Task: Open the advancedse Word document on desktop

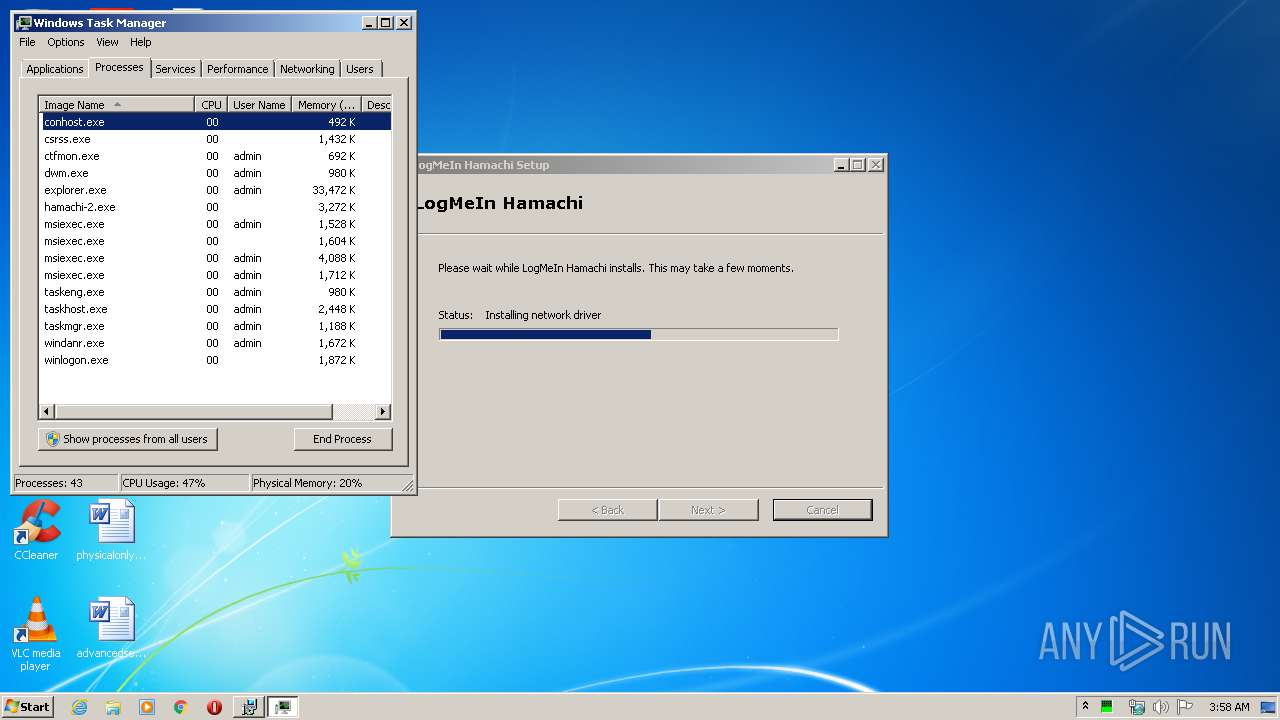Action: 111,629
